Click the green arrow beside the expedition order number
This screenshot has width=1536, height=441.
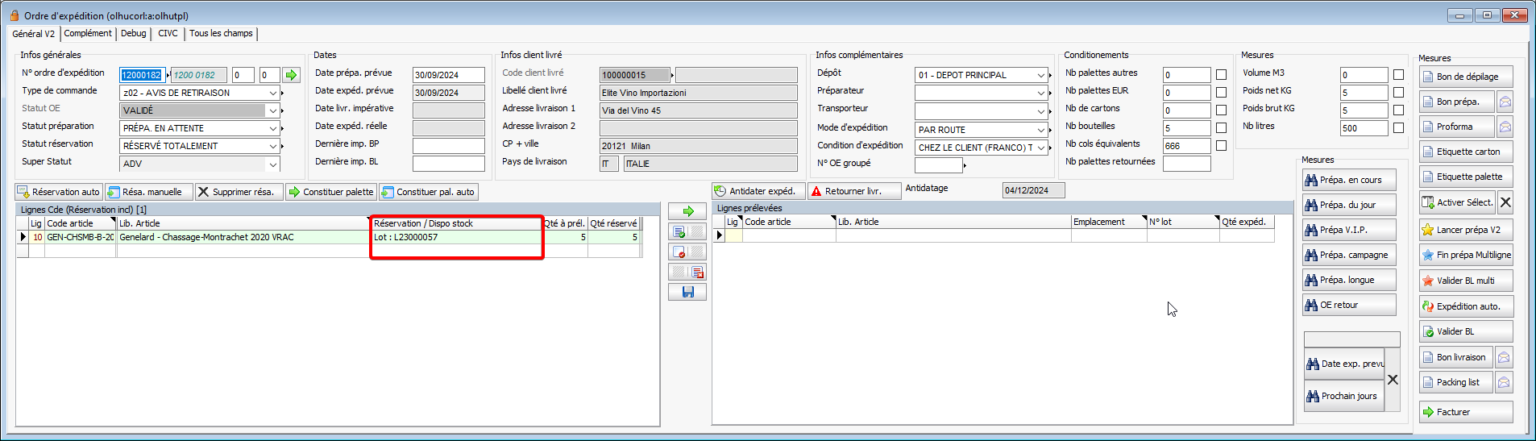[x=291, y=75]
